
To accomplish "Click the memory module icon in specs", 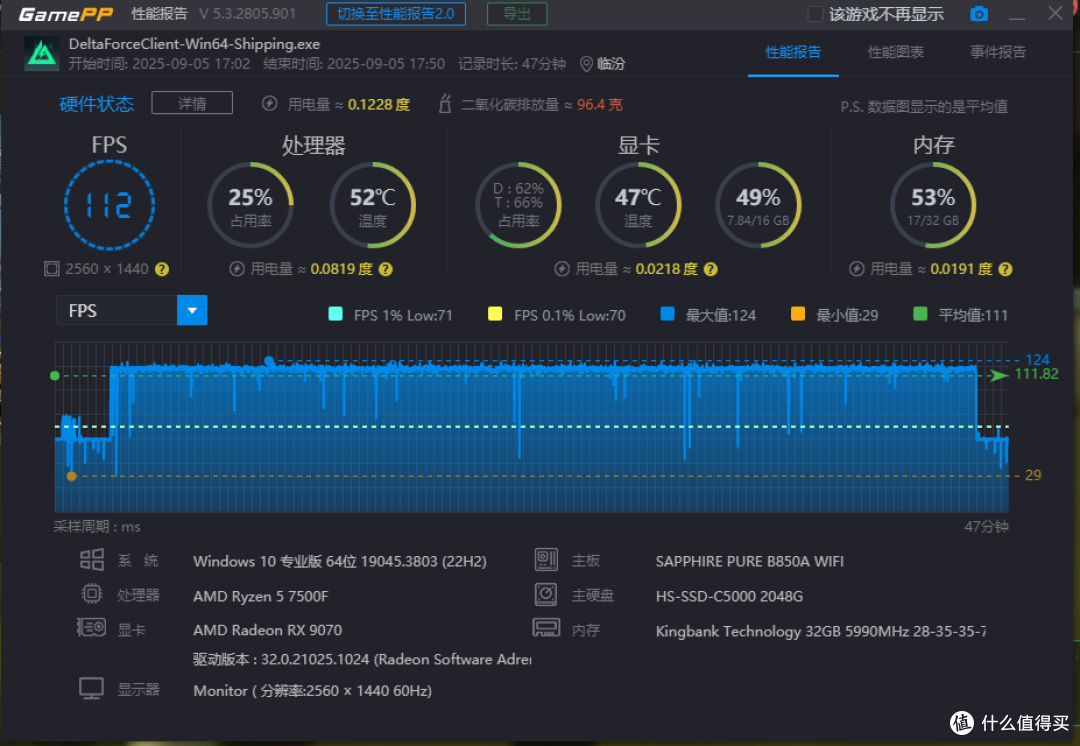I will (x=546, y=628).
